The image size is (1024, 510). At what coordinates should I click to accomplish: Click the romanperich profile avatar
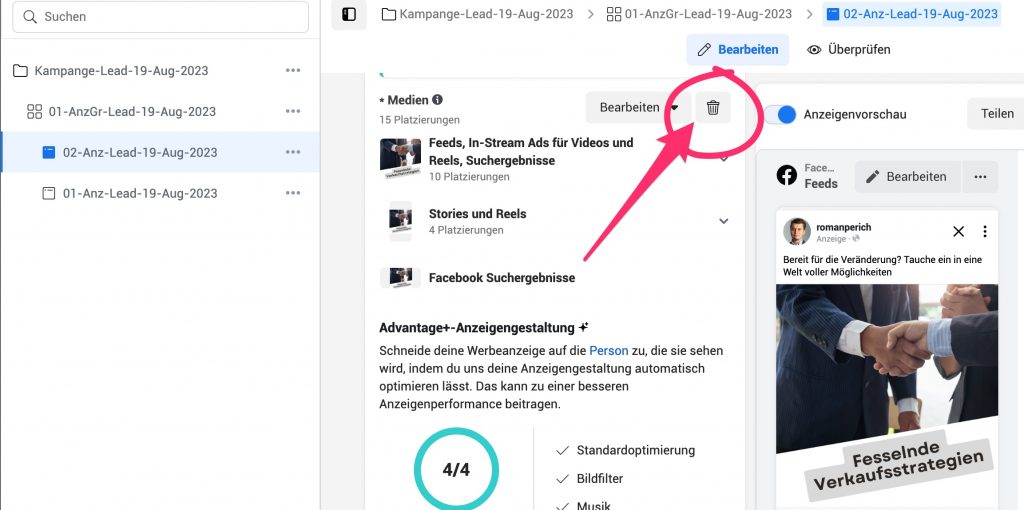pos(797,232)
